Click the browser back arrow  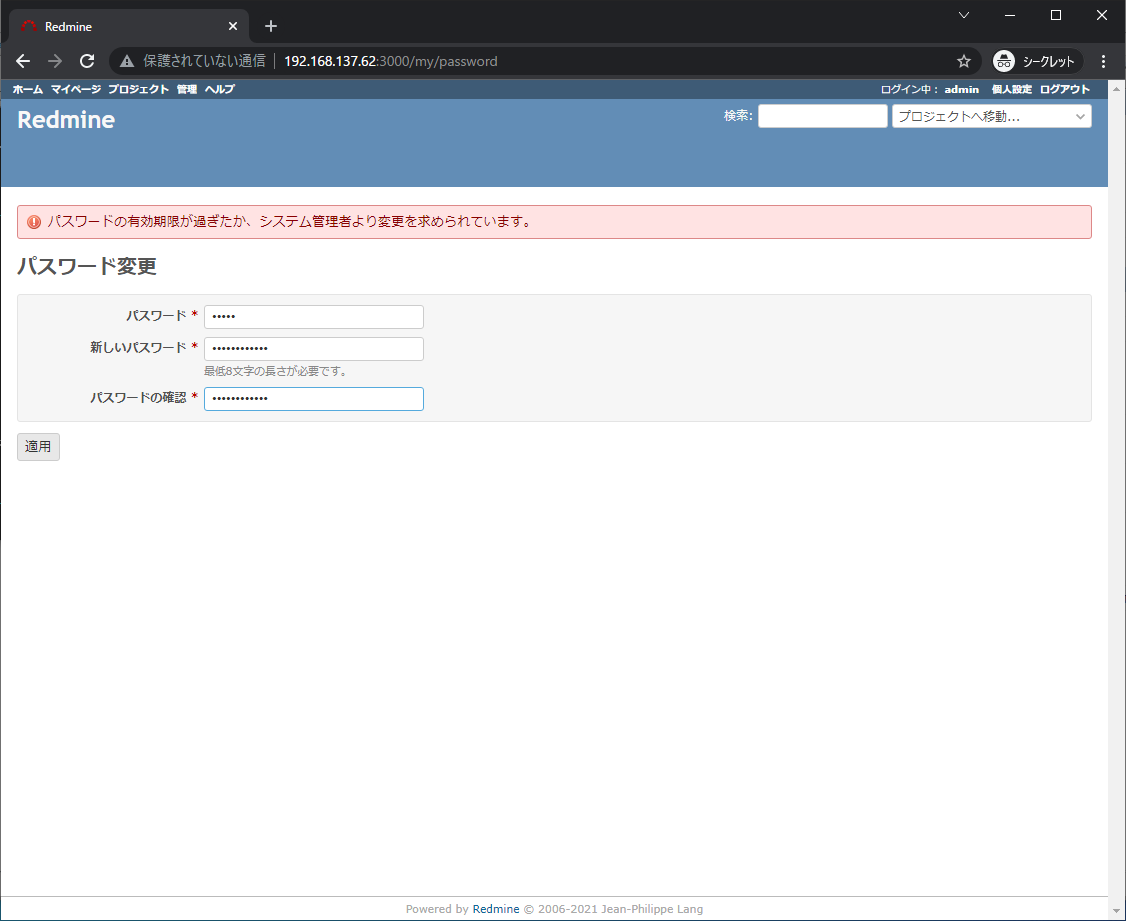(x=23, y=61)
